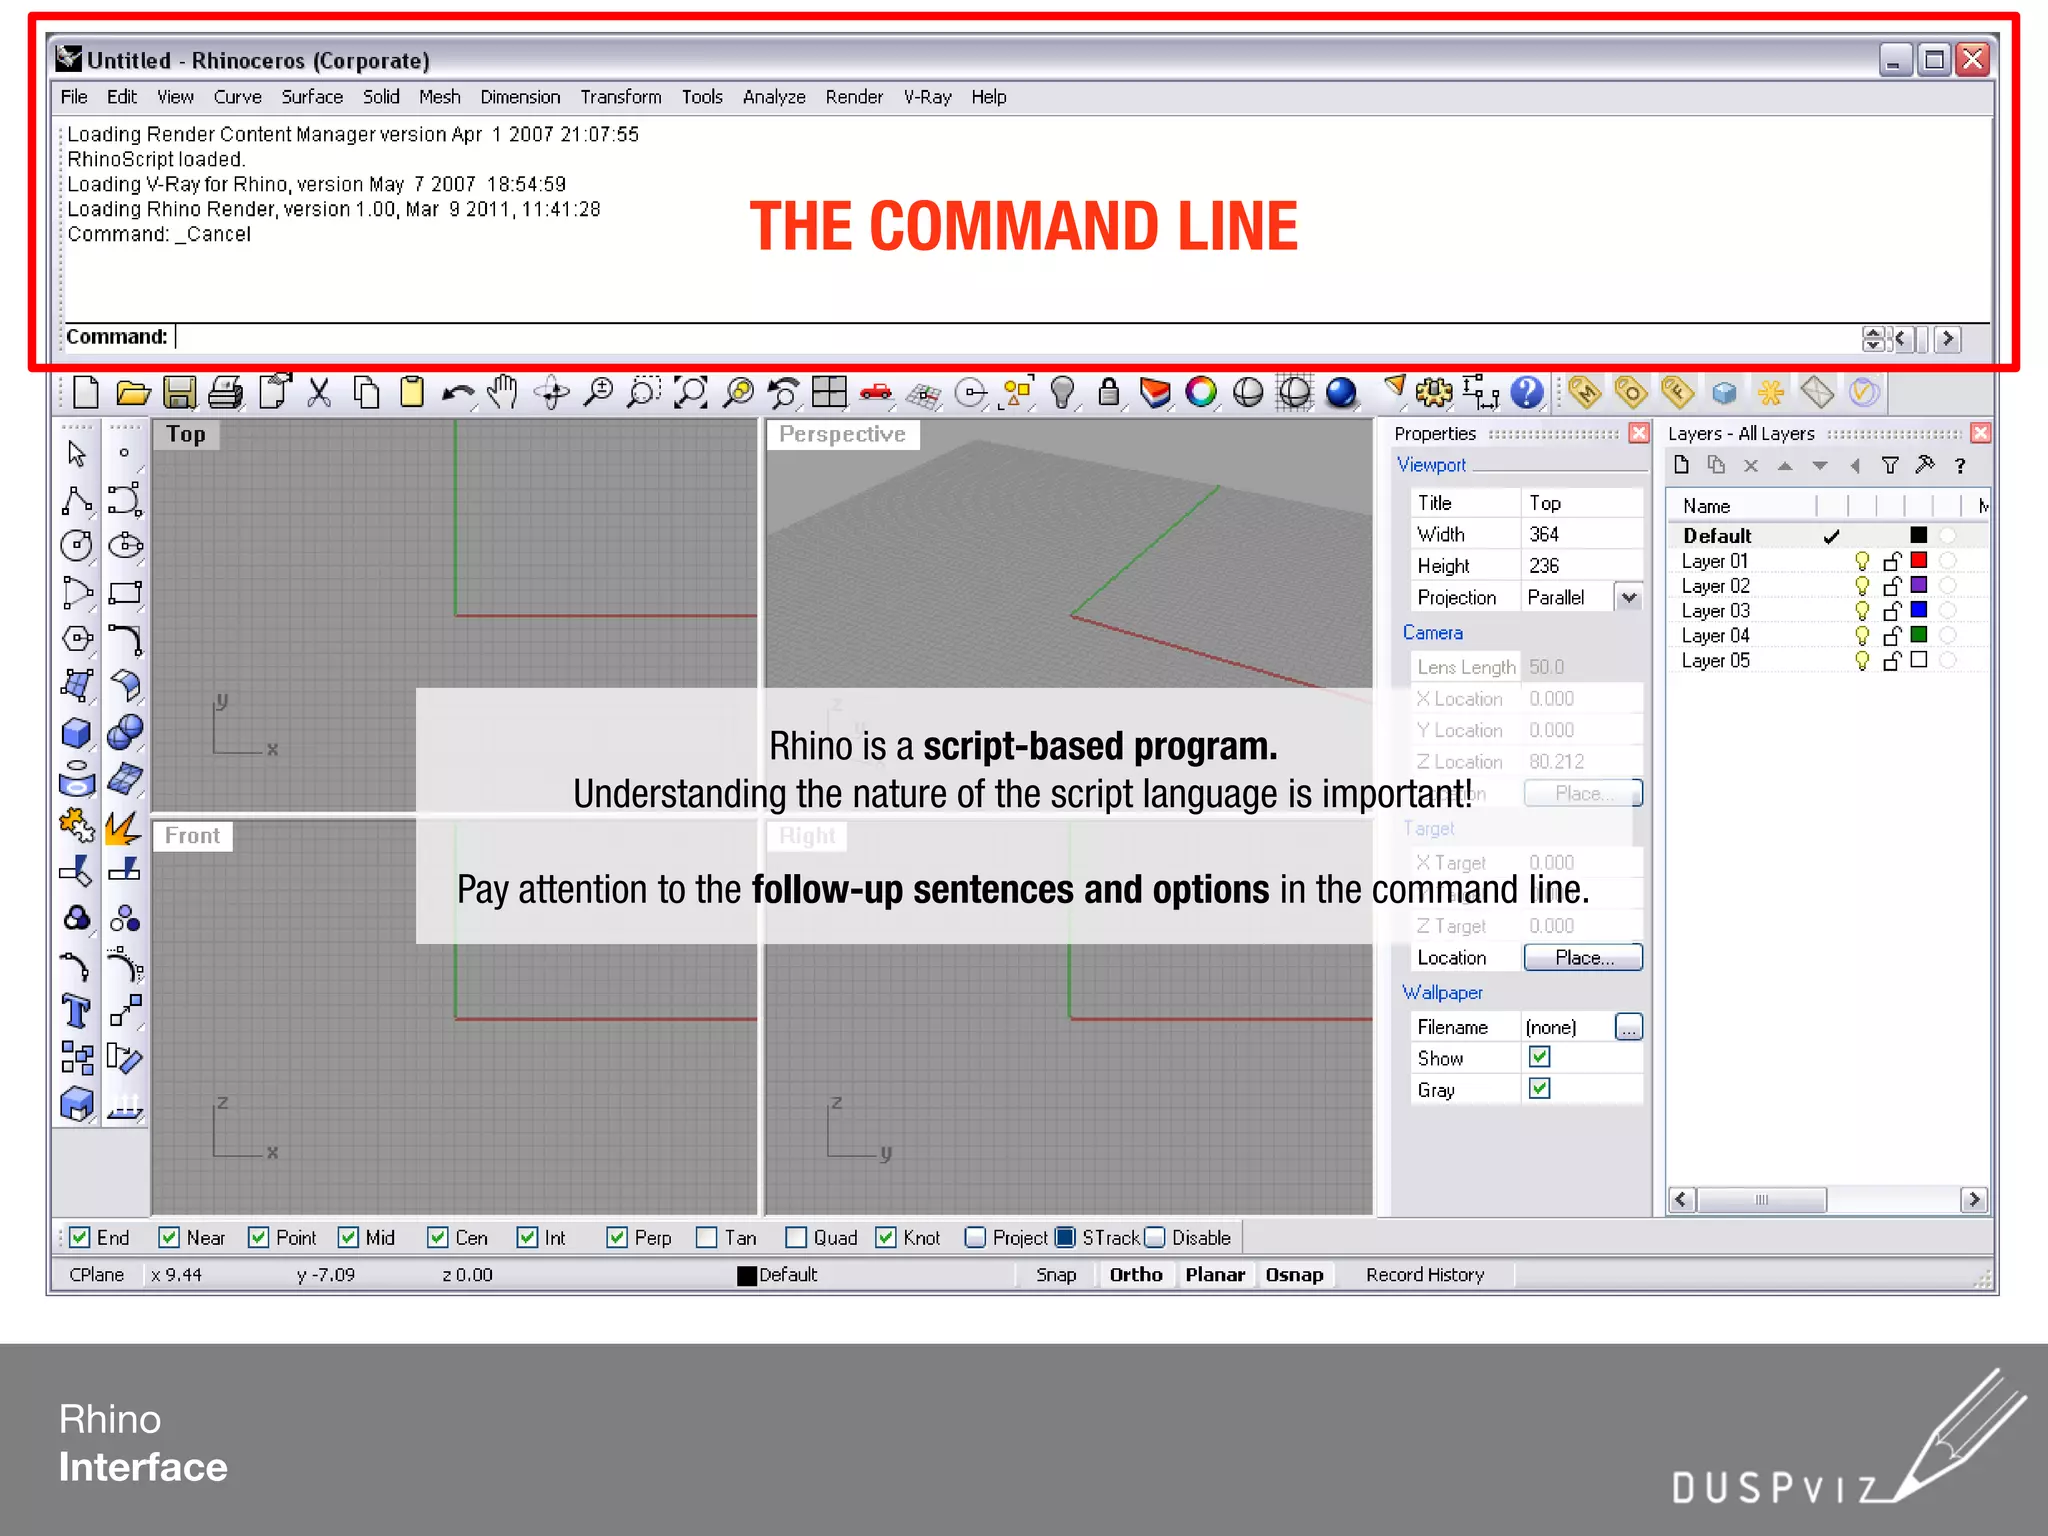
Task: Toggle Ortho in the status bar
Action: pyautogui.click(x=1136, y=1274)
